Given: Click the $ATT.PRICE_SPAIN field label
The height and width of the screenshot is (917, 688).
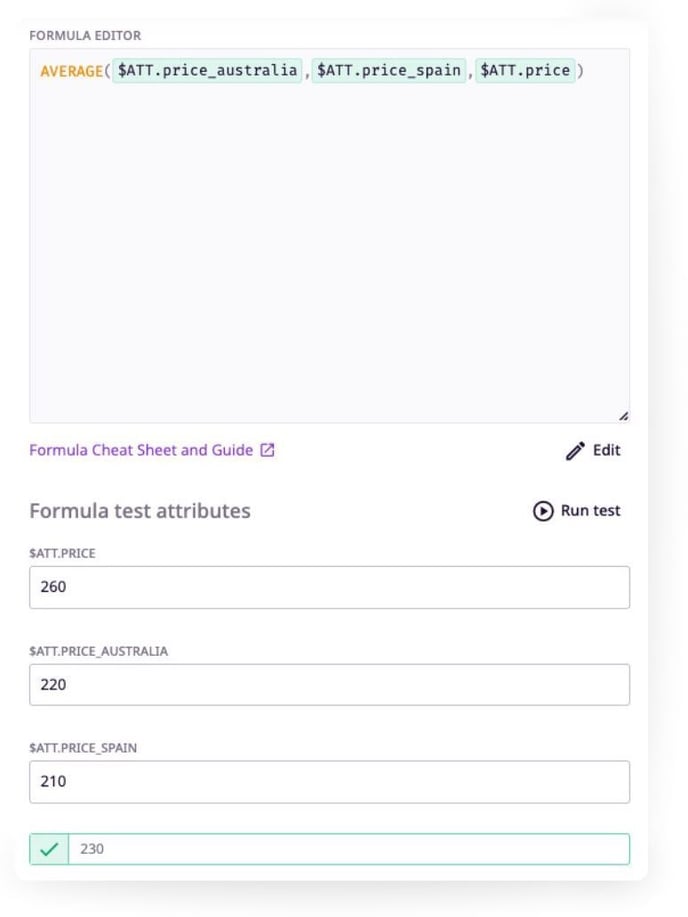Looking at the screenshot, I should coord(83,748).
